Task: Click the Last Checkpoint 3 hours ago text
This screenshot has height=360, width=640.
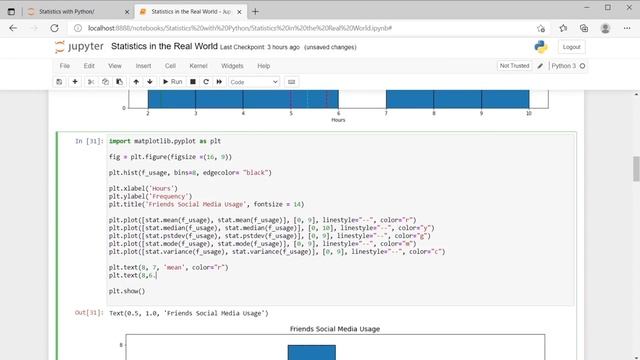Action: pyautogui.click(x=260, y=47)
